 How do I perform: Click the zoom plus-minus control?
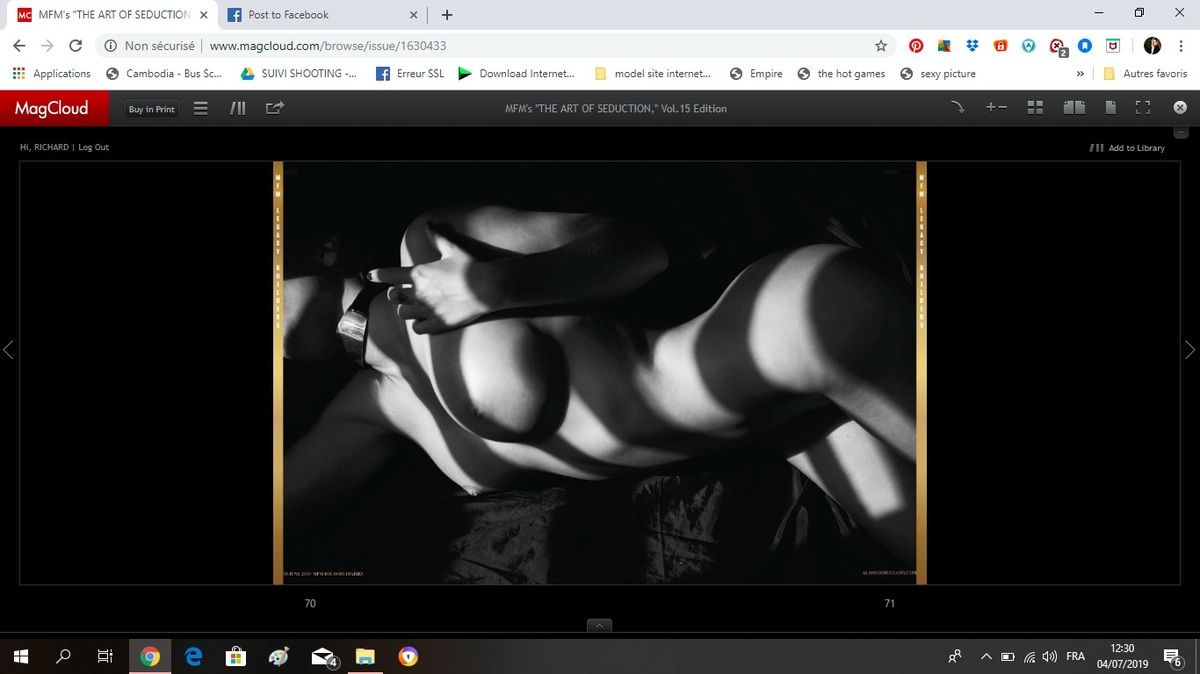(996, 108)
